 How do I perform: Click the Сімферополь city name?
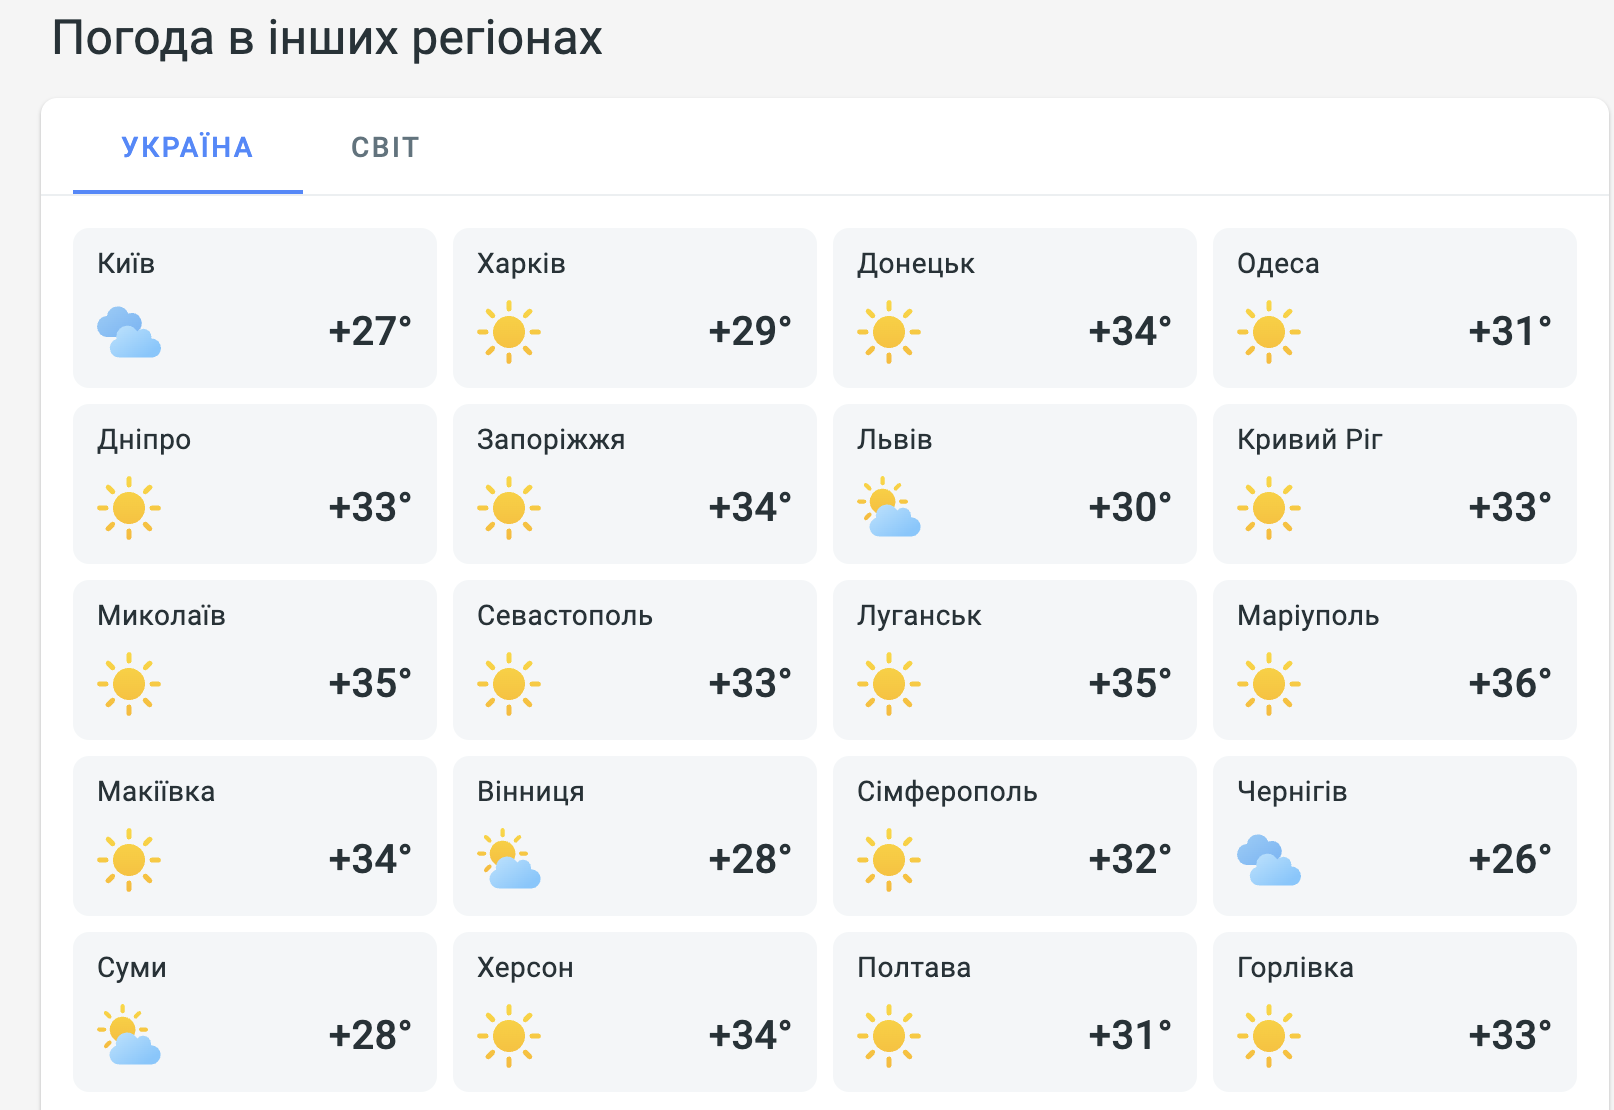(947, 792)
